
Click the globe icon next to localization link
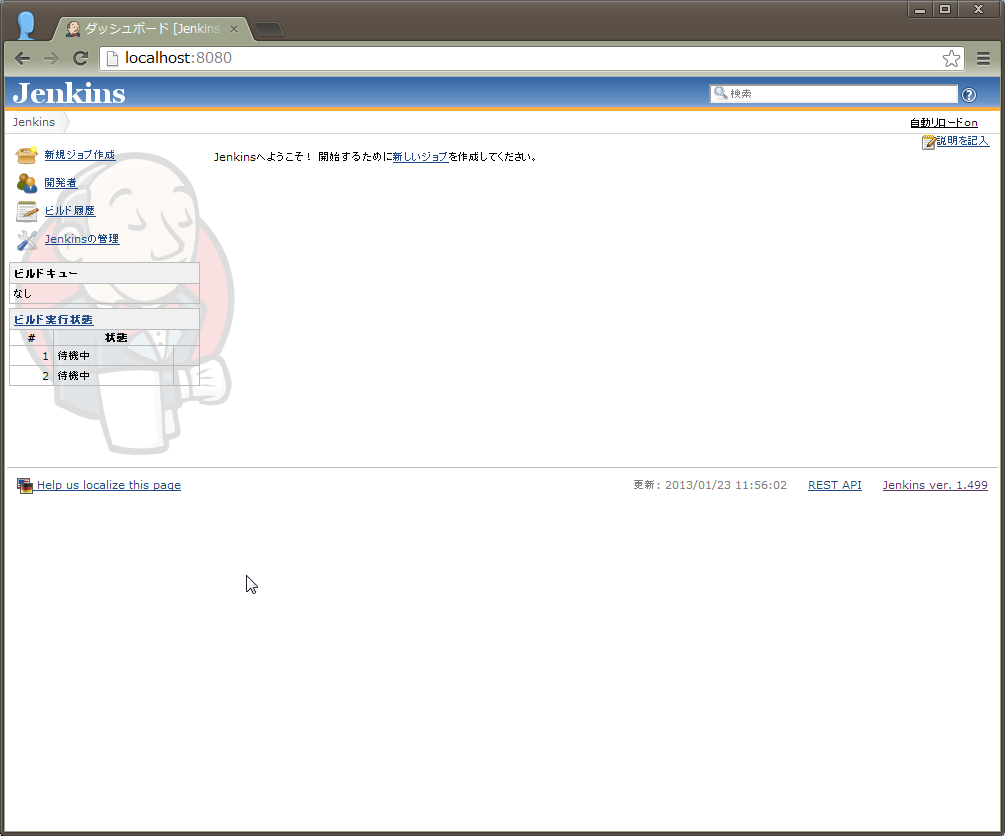pyautogui.click(x=24, y=485)
